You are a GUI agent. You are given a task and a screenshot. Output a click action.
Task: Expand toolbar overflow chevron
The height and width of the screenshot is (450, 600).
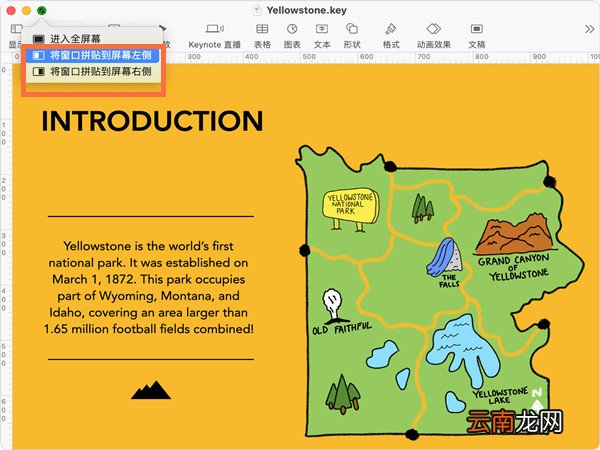(589, 29)
